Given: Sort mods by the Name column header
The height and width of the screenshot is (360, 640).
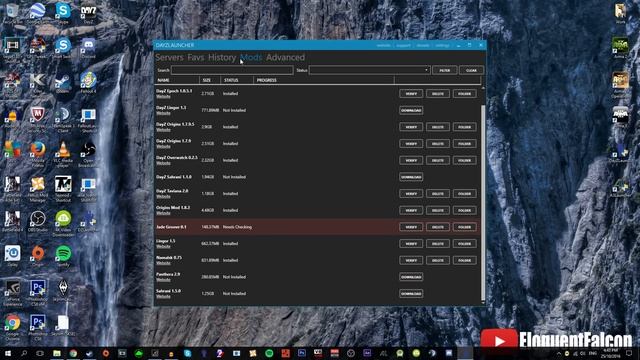Looking at the screenshot, I should pos(177,80).
